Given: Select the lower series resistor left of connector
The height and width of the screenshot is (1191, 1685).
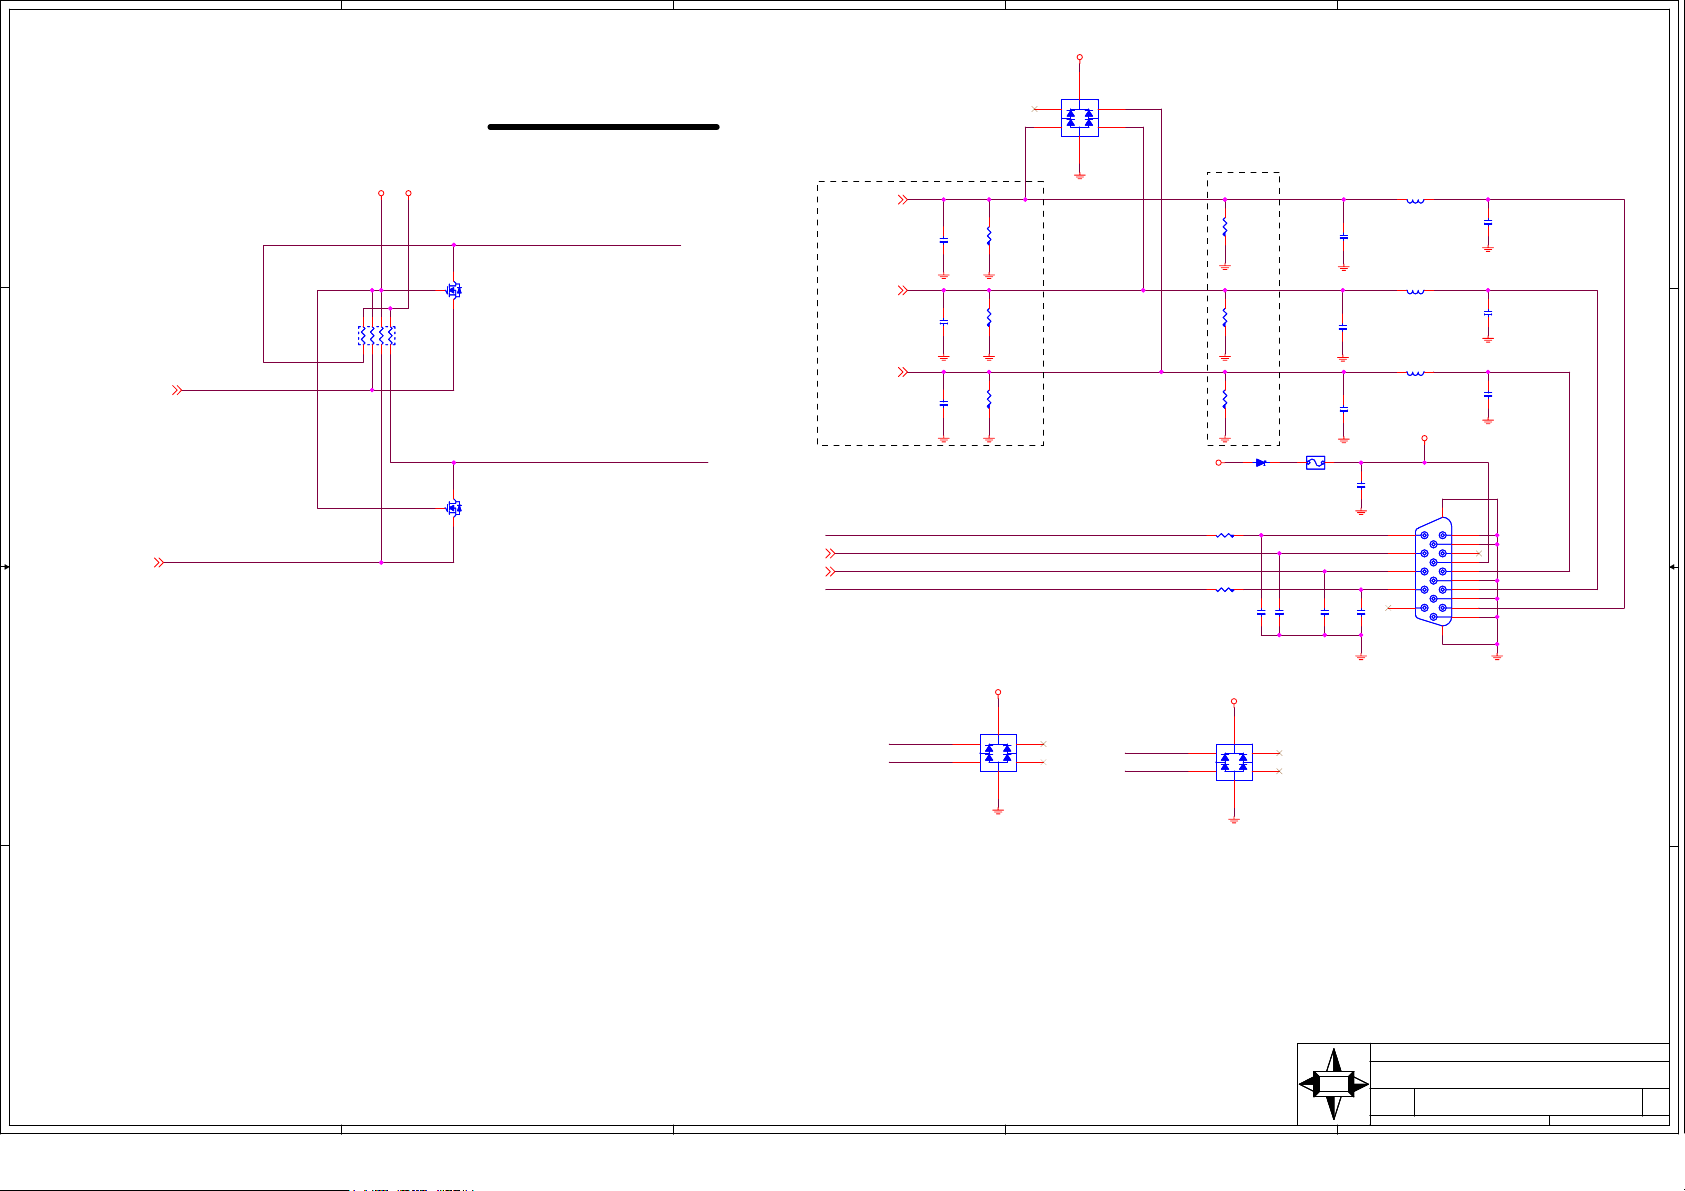Looking at the screenshot, I should 1225,590.
